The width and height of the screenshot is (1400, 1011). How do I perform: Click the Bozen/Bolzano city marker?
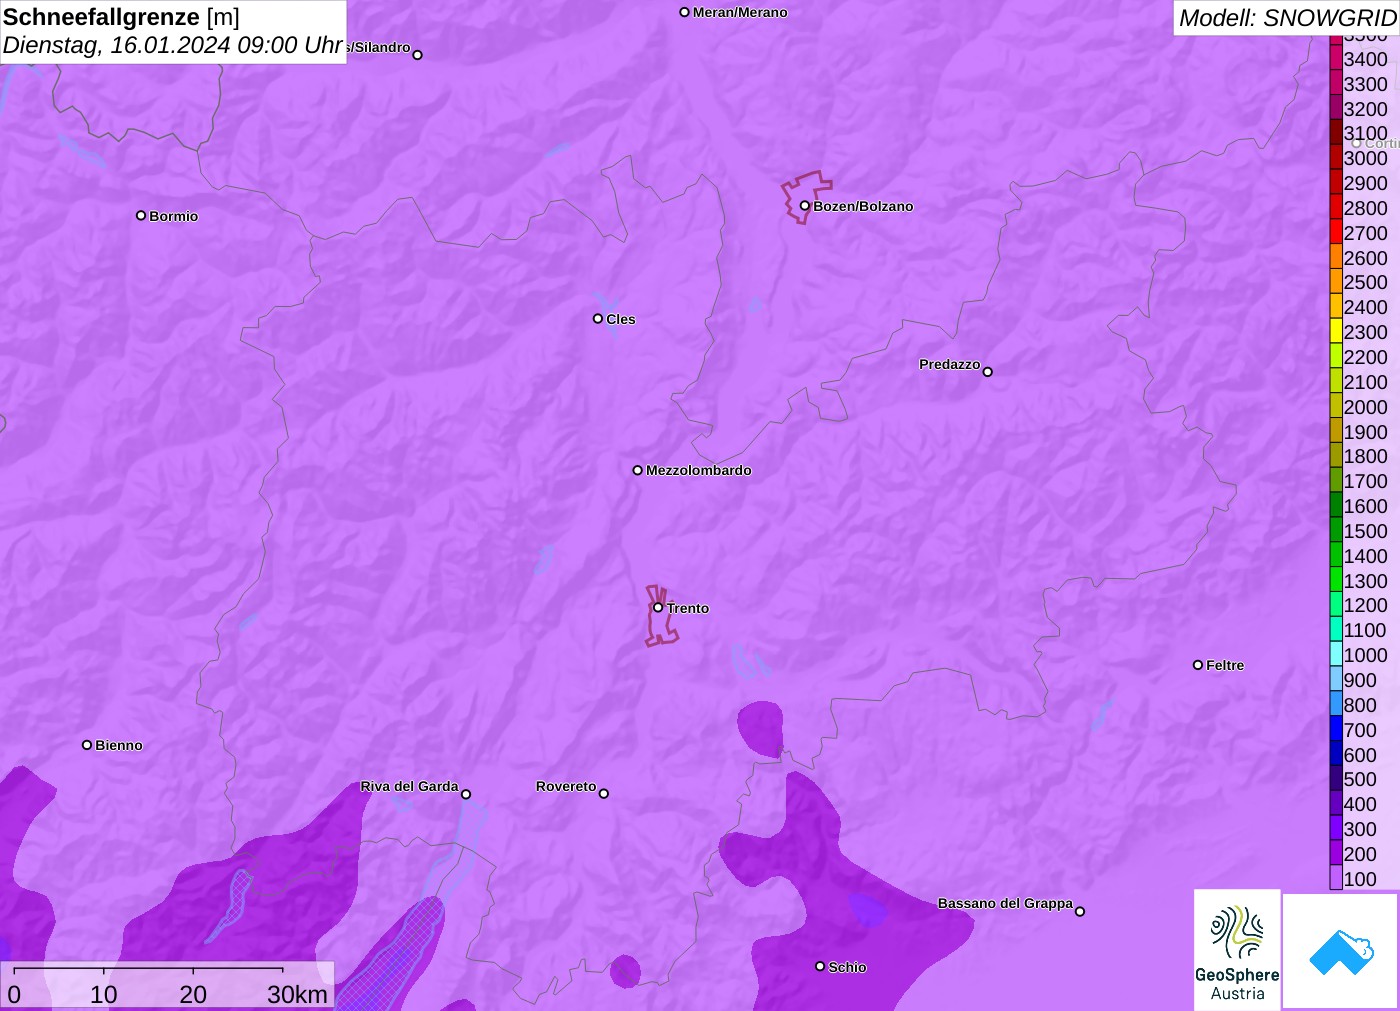point(805,206)
